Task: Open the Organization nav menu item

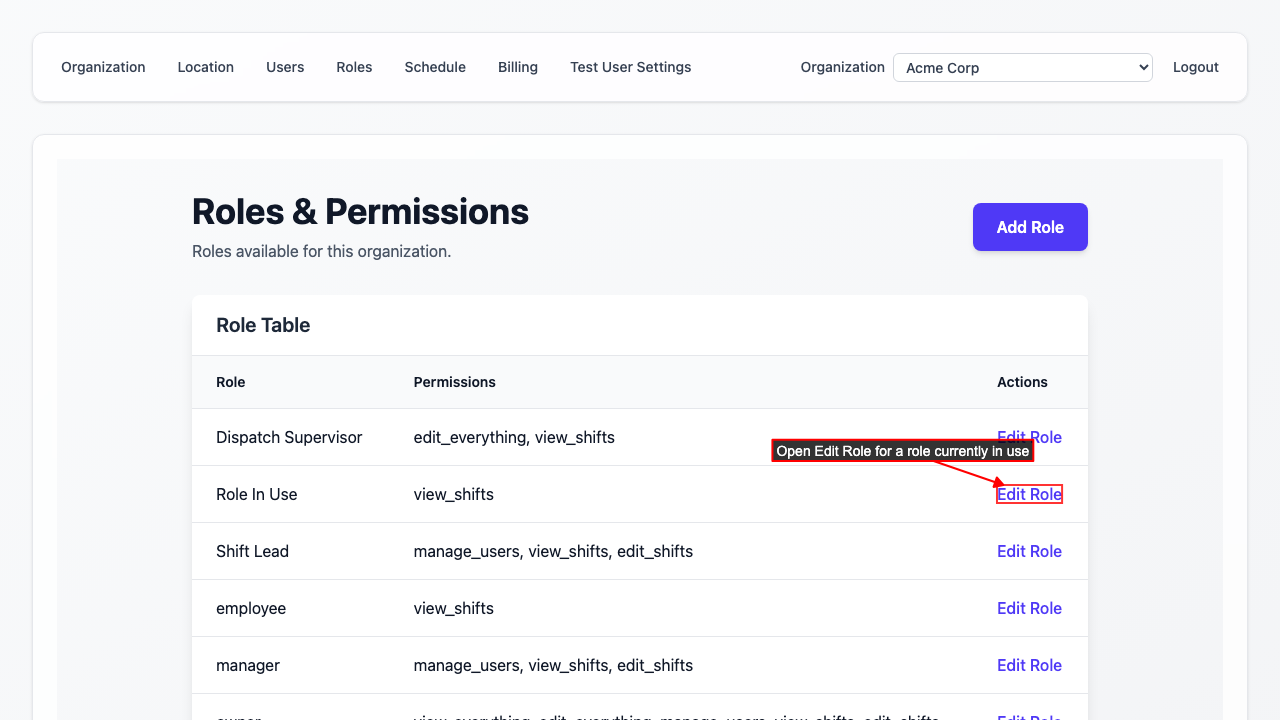Action: click(103, 67)
